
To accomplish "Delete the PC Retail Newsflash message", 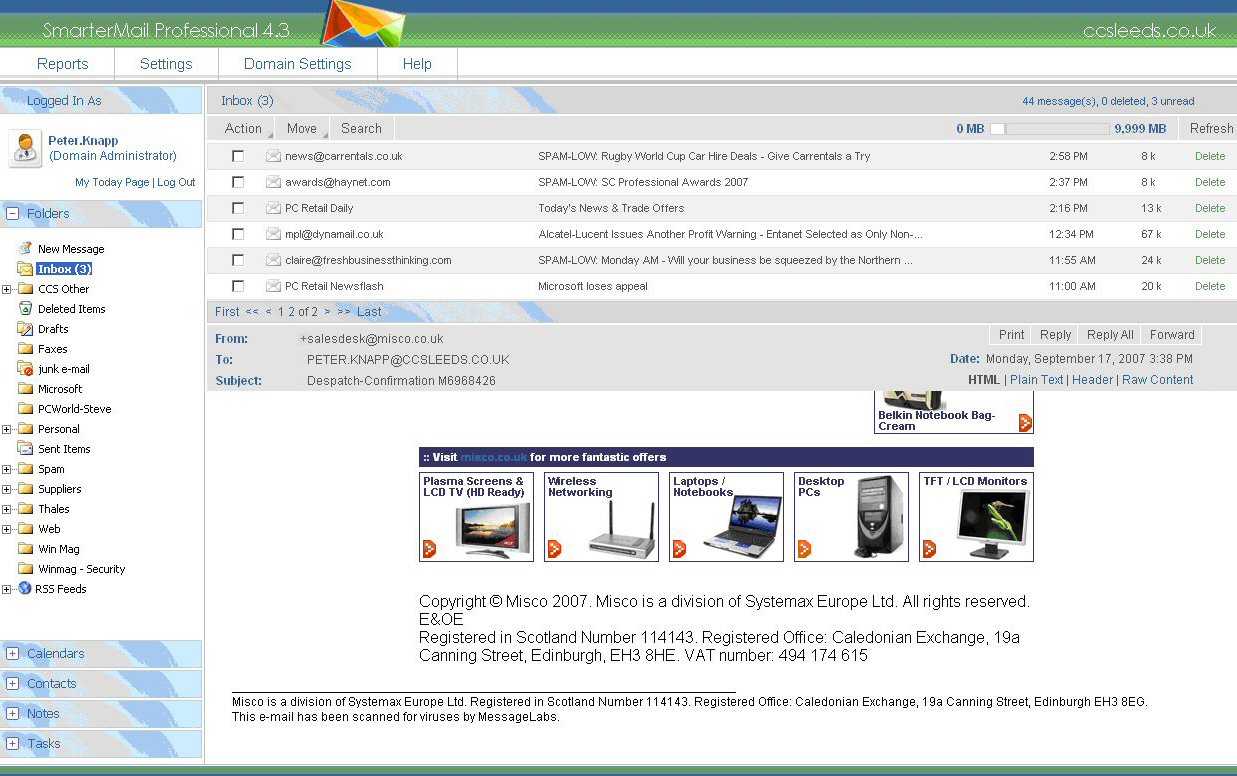I will tap(1210, 286).
